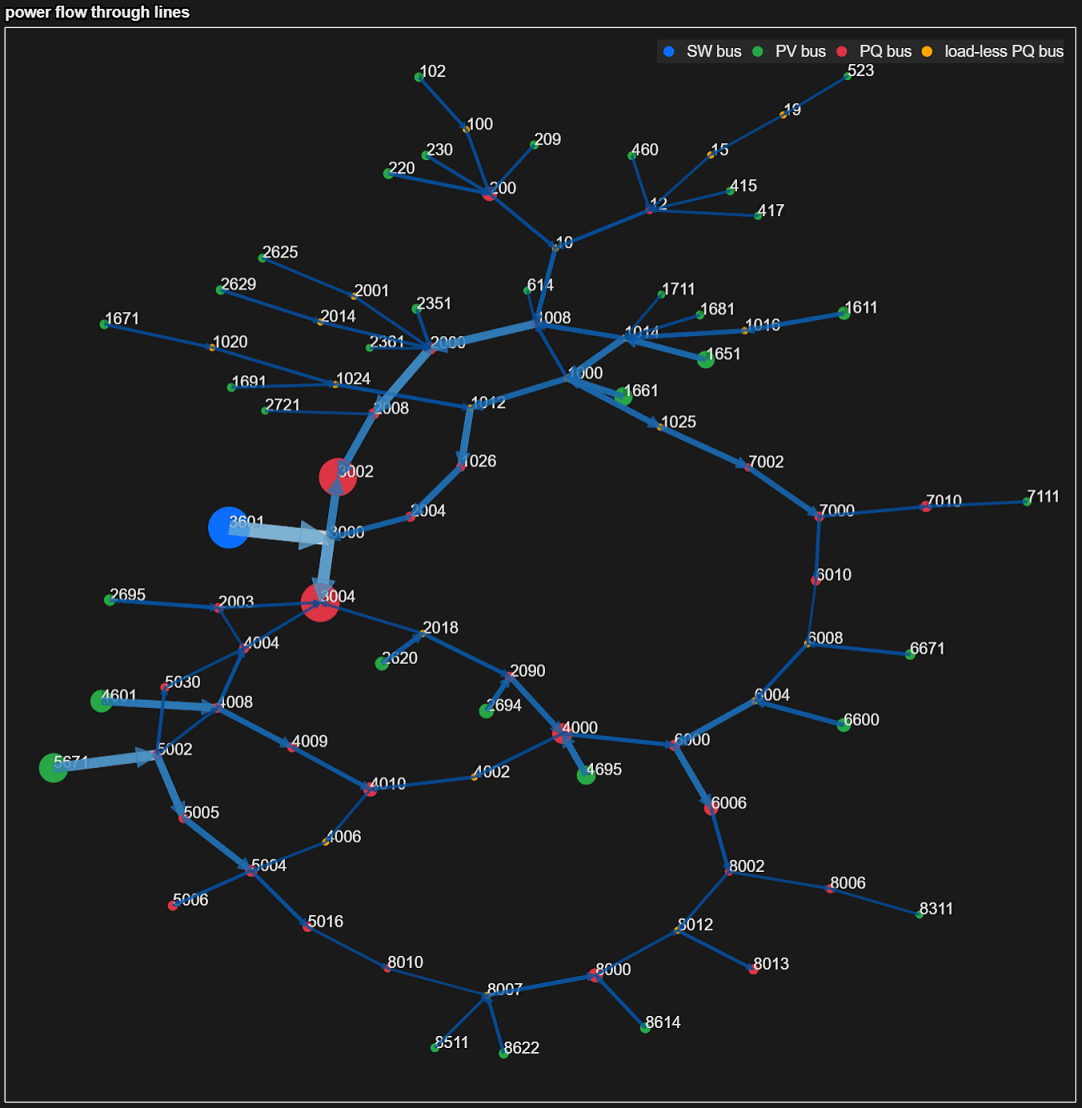
Task: Click the PV bus node 4695
Action: (x=585, y=774)
